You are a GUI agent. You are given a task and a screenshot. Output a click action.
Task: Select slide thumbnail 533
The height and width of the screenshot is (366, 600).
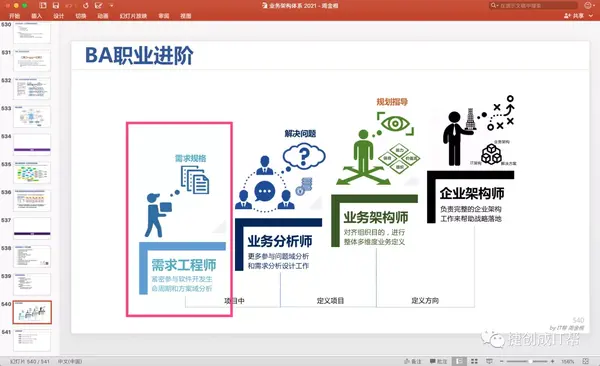32,116
